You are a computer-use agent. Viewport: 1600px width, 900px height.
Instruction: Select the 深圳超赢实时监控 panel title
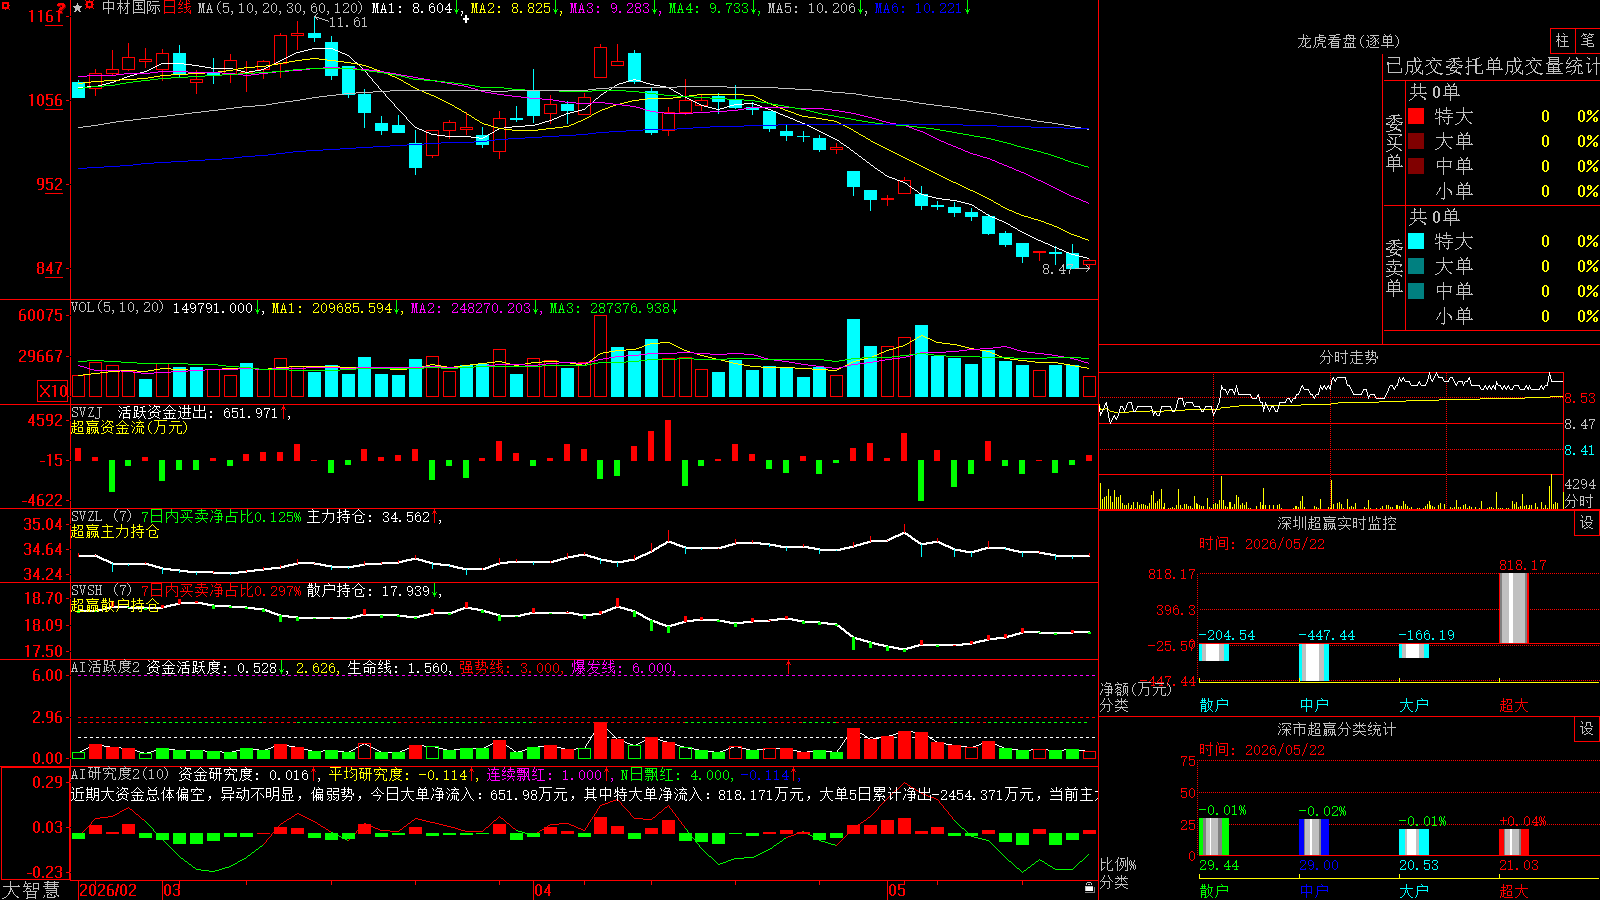click(x=1337, y=523)
